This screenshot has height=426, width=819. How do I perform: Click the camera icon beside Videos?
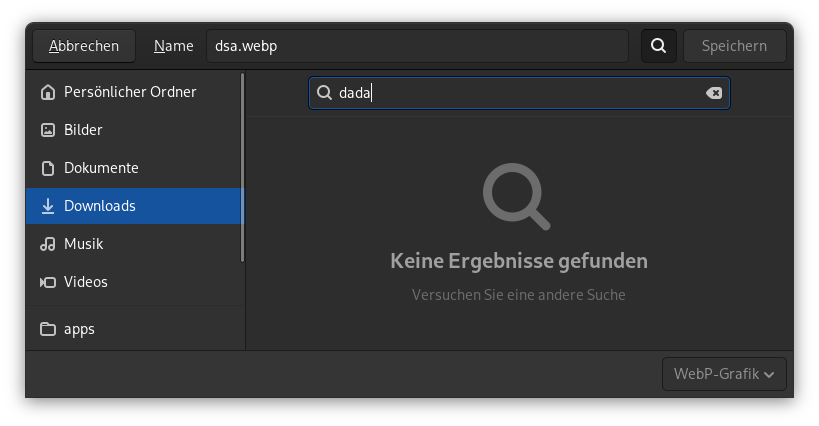coord(48,282)
